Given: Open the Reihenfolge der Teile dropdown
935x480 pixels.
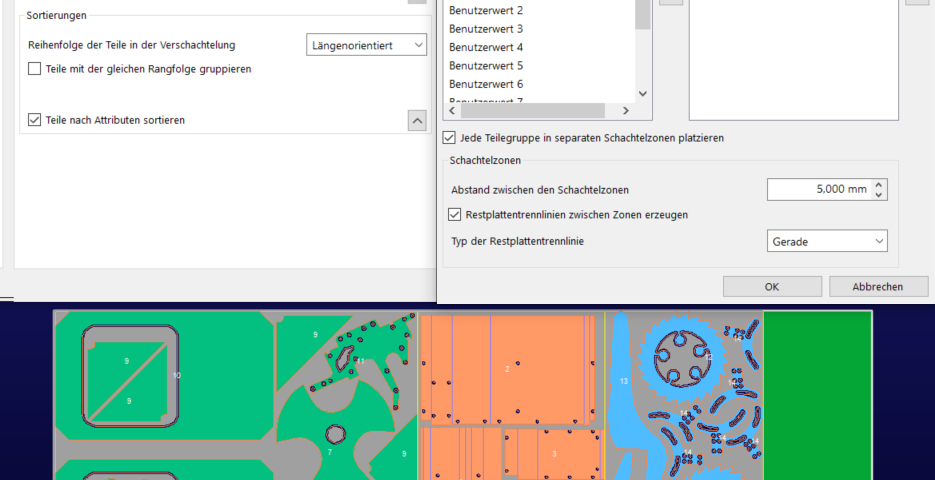Looking at the screenshot, I should [366, 45].
